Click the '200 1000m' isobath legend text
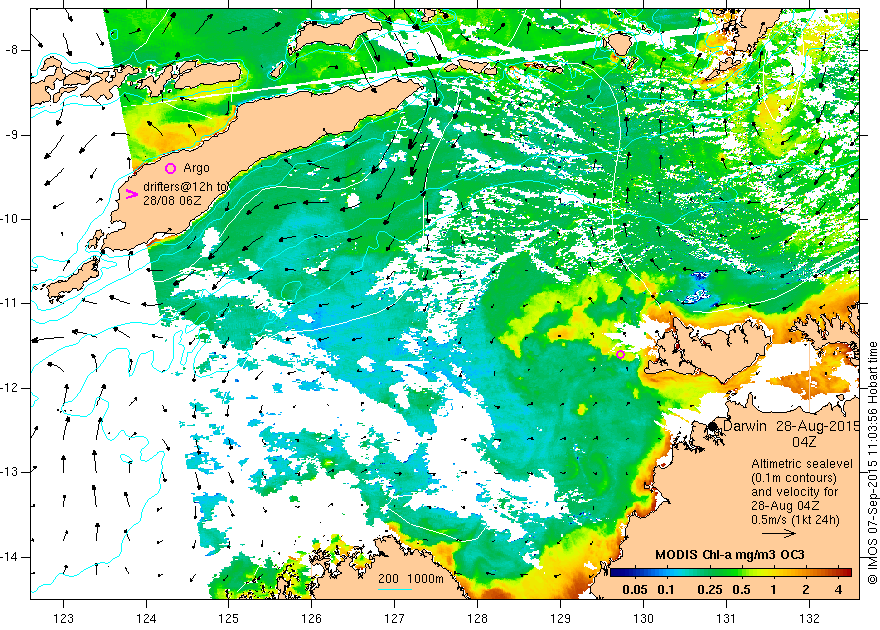The image size is (880, 630). [411, 579]
